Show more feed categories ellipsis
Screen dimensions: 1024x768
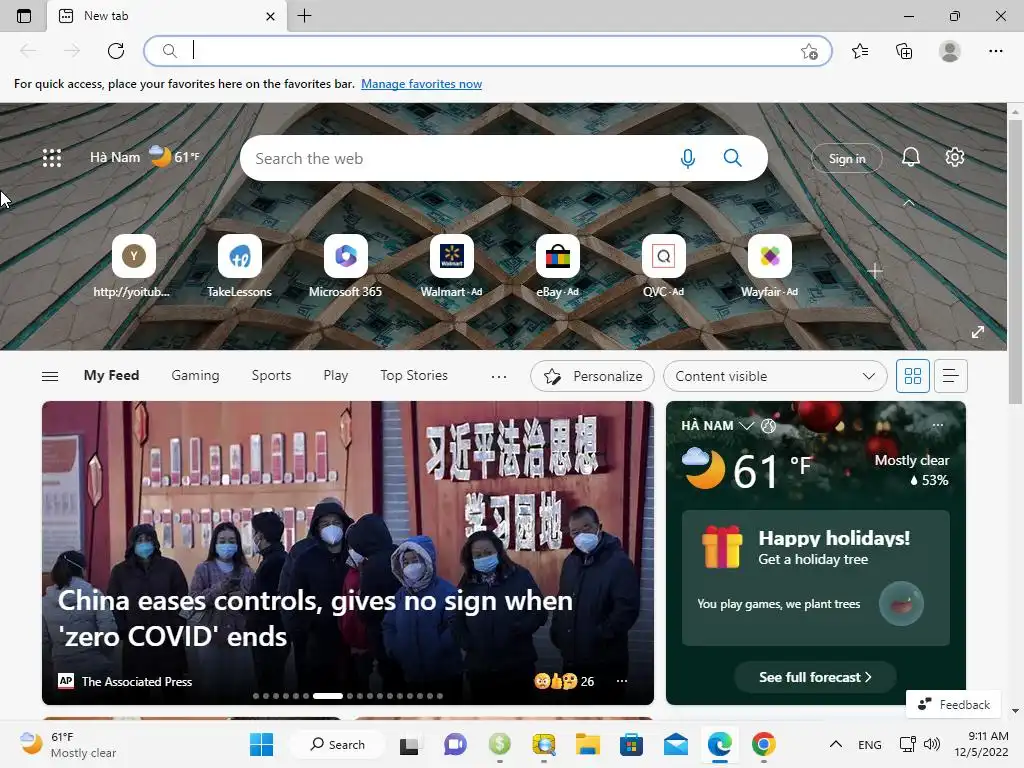499,376
